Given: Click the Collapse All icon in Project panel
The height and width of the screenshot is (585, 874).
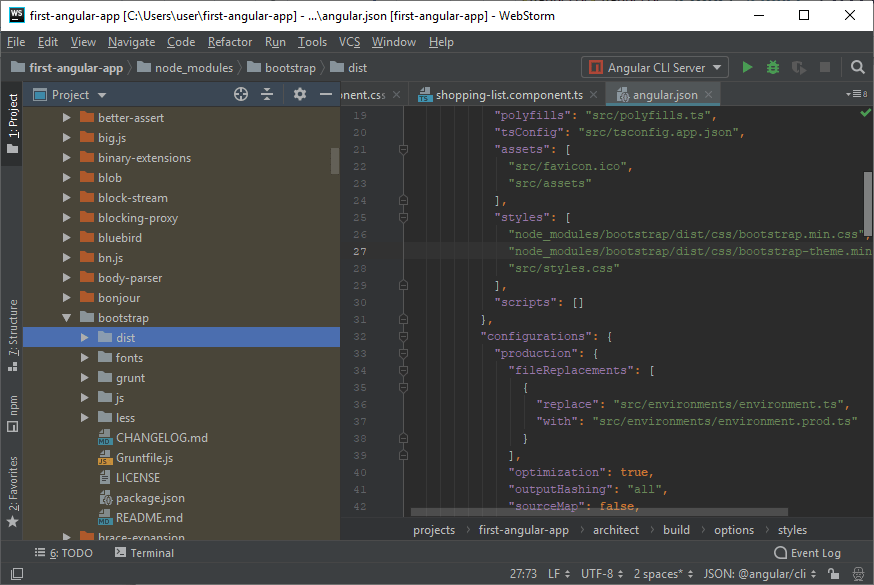Looking at the screenshot, I should pos(267,94).
